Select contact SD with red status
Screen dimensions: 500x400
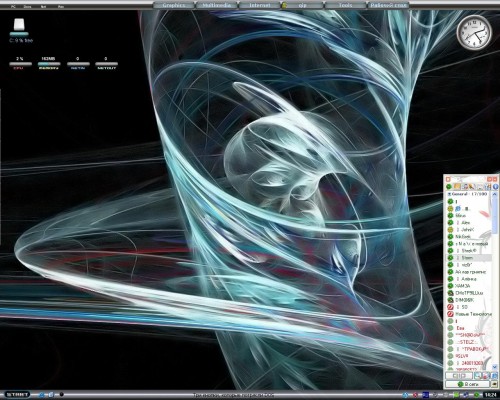pyautogui.click(x=469, y=307)
